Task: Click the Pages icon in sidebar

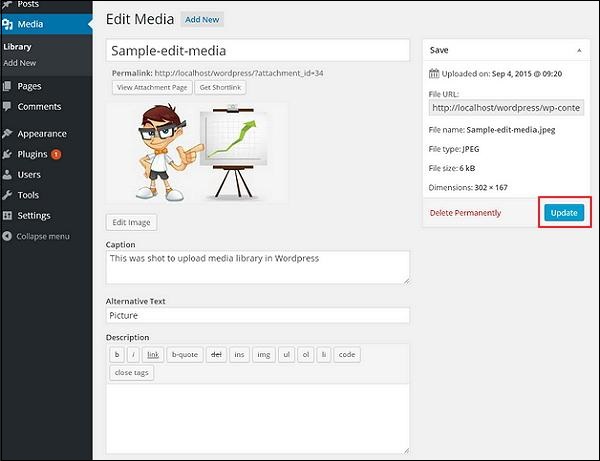Action: tap(8, 86)
